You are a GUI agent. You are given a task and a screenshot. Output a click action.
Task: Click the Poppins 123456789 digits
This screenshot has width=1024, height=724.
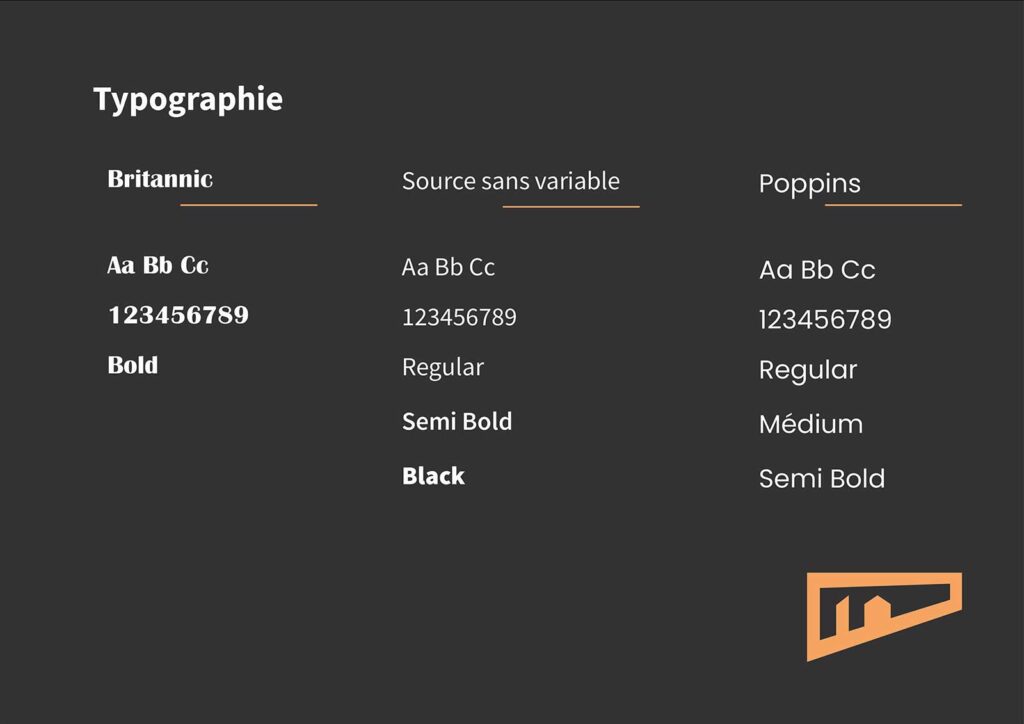click(825, 319)
